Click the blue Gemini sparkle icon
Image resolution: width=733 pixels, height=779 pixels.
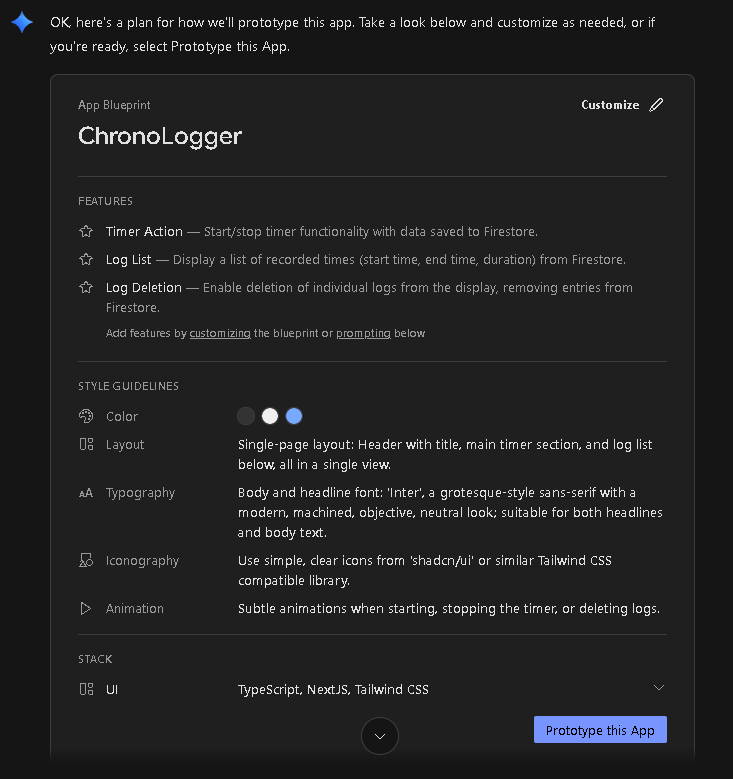point(22,22)
